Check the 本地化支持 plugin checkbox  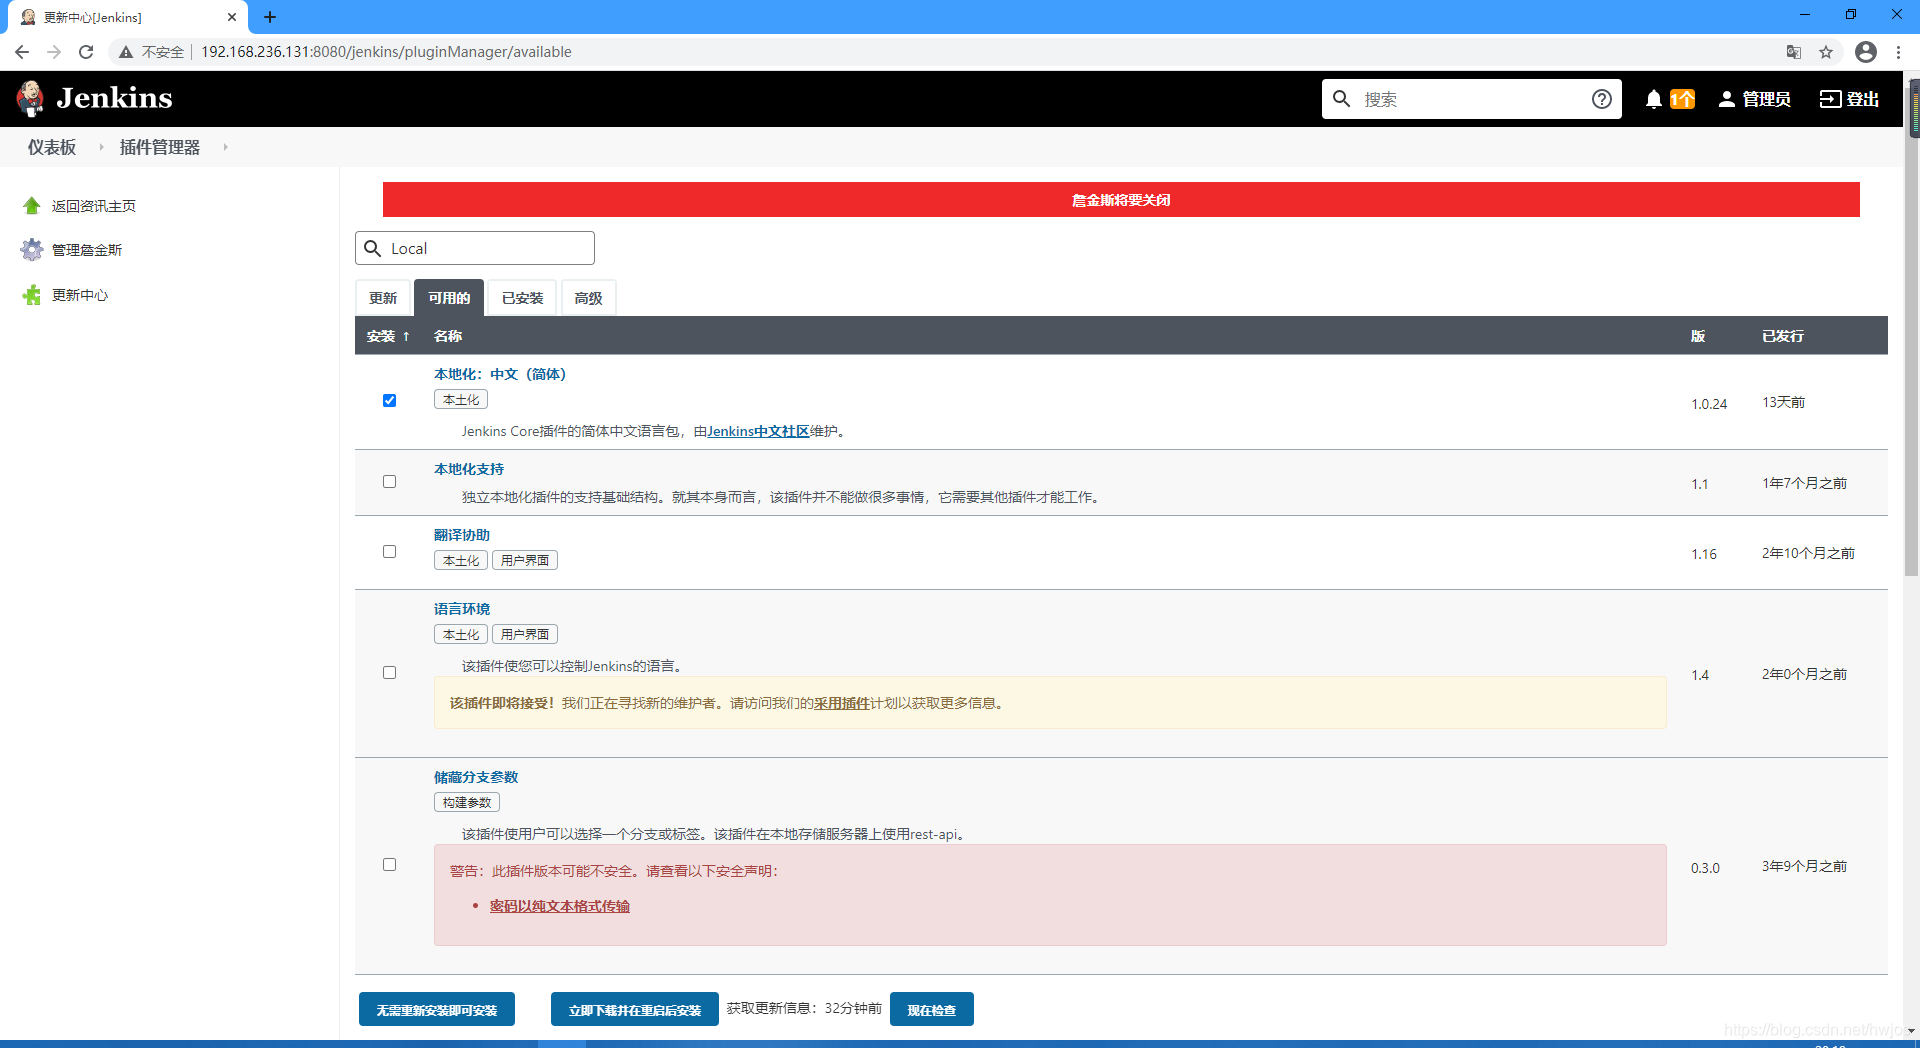point(390,482)
